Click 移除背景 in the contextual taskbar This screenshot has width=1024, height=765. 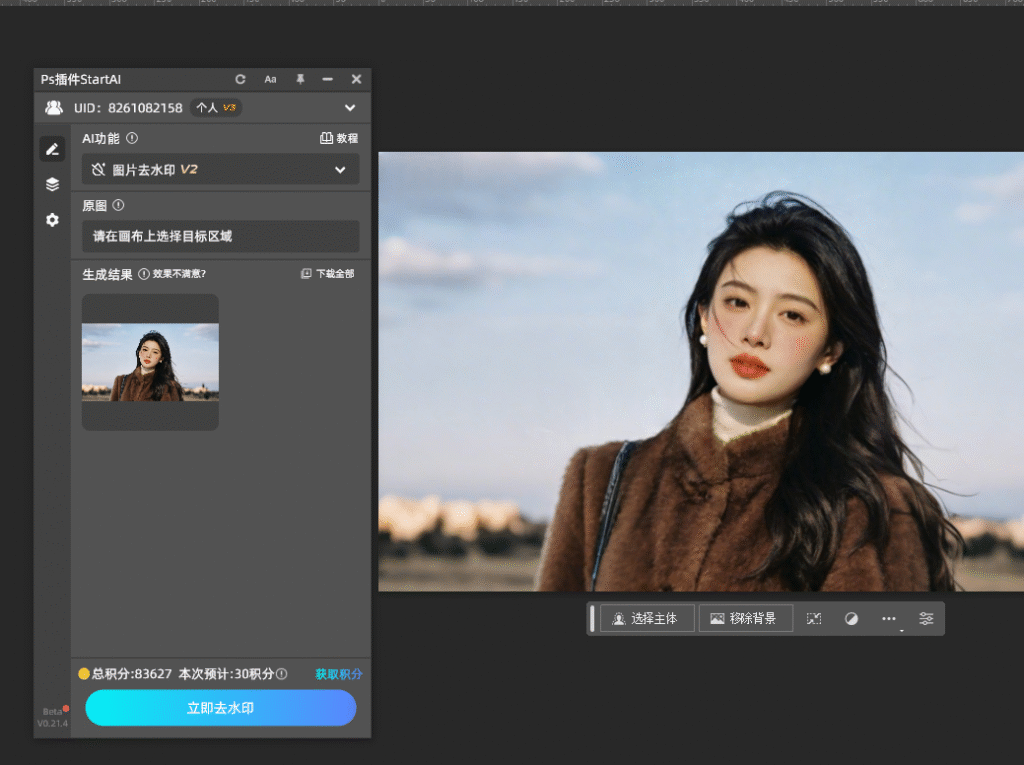point(744,619)
